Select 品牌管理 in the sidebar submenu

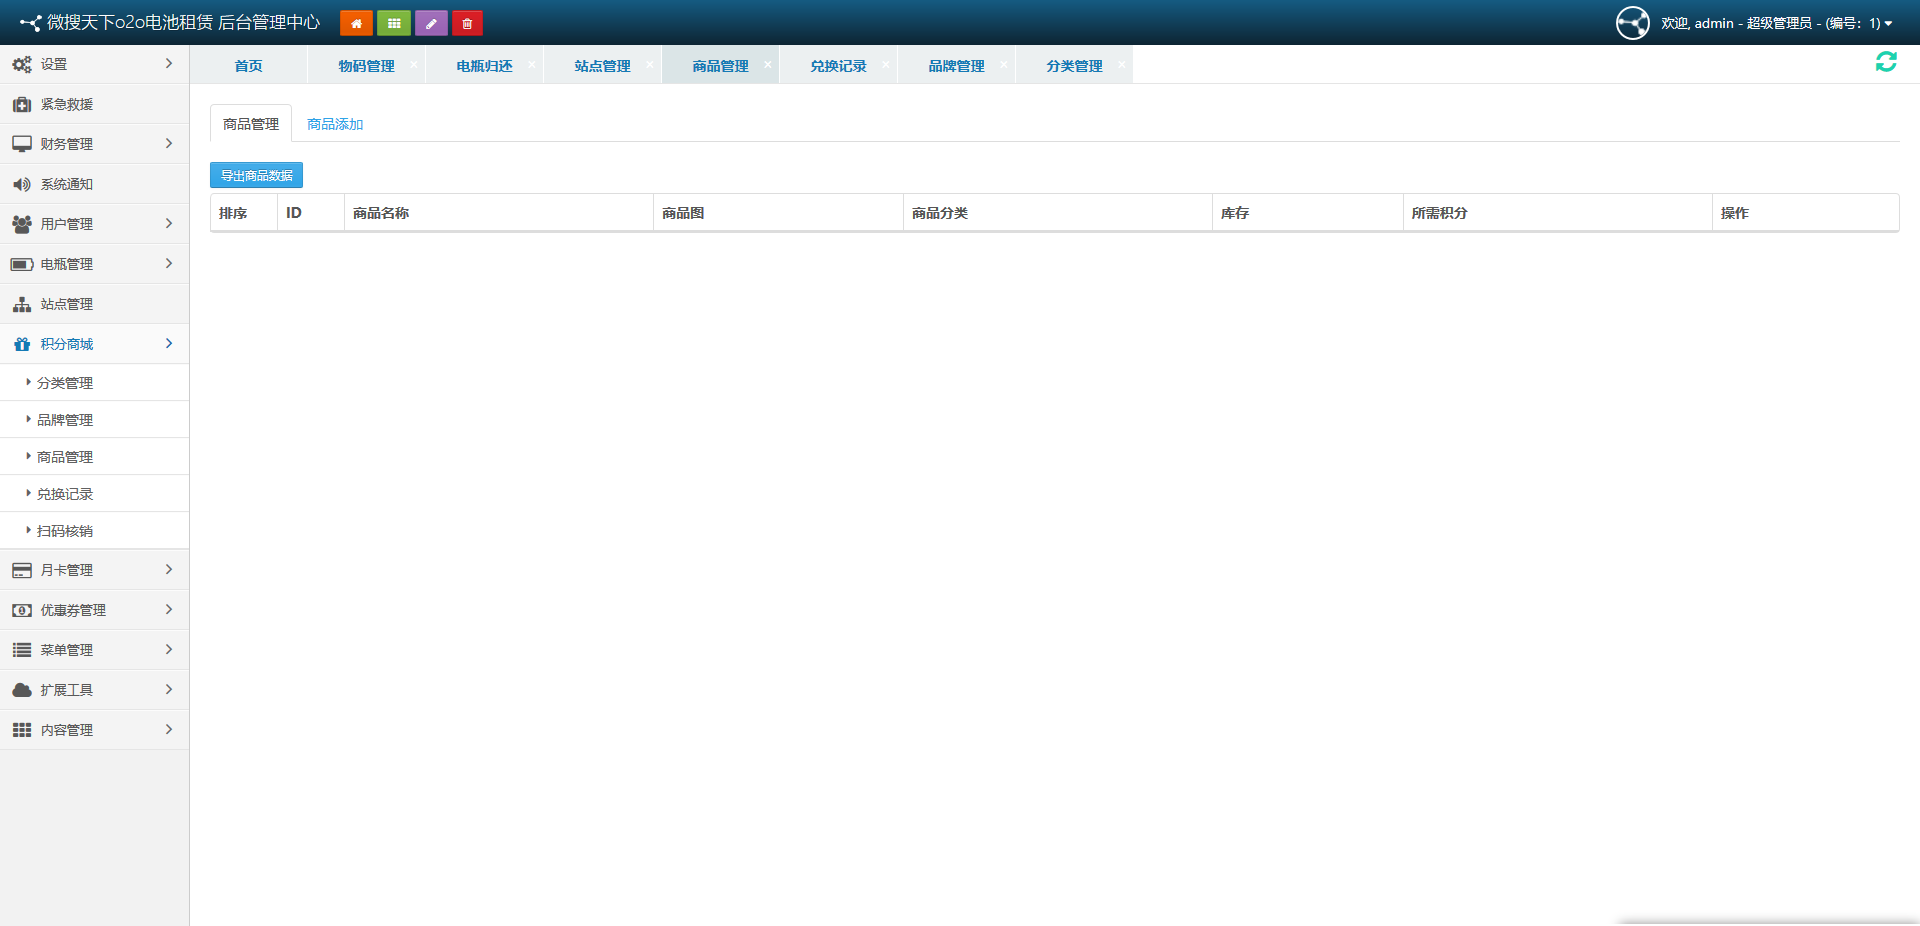click(x=65, y=420)
